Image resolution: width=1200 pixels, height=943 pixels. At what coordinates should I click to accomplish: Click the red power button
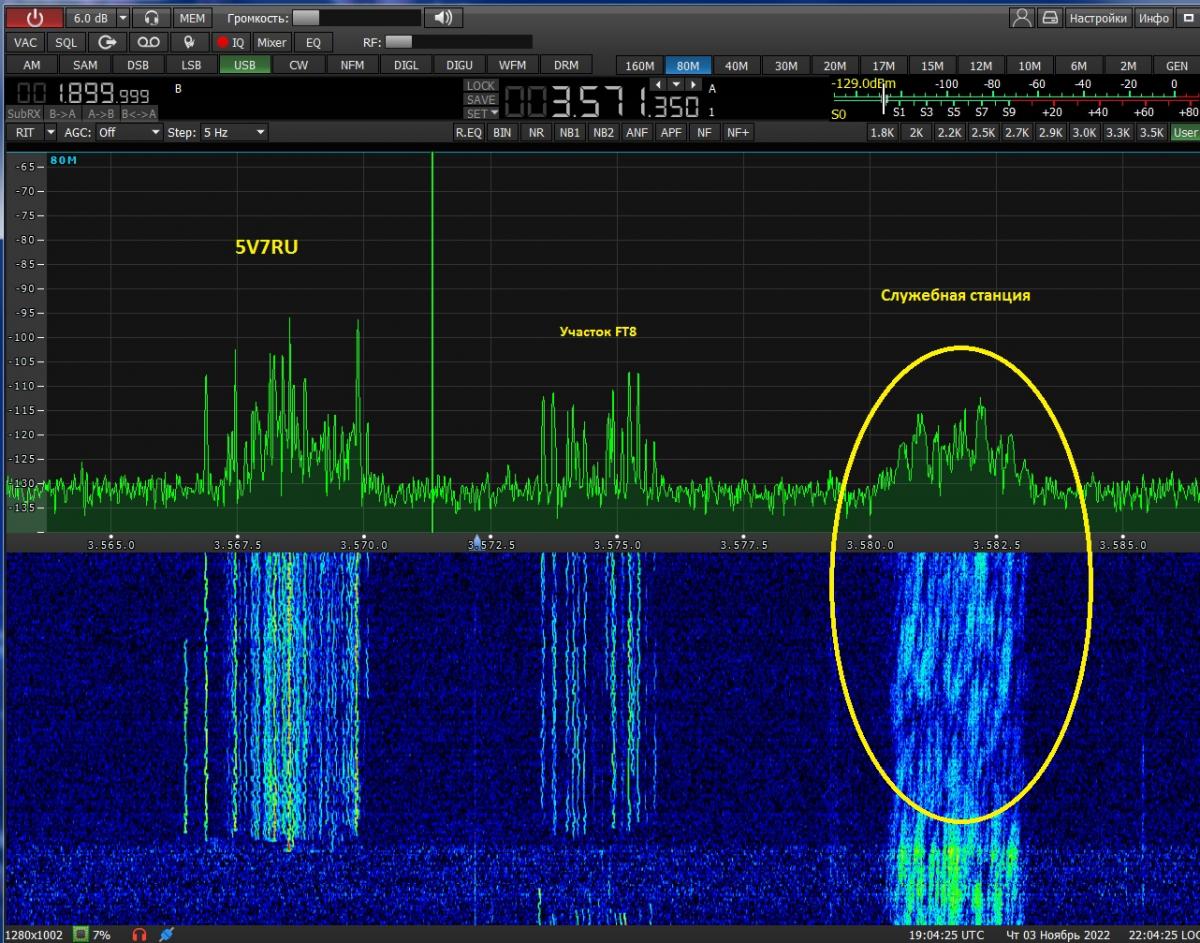pyautogui.click(x=35, y=18)
